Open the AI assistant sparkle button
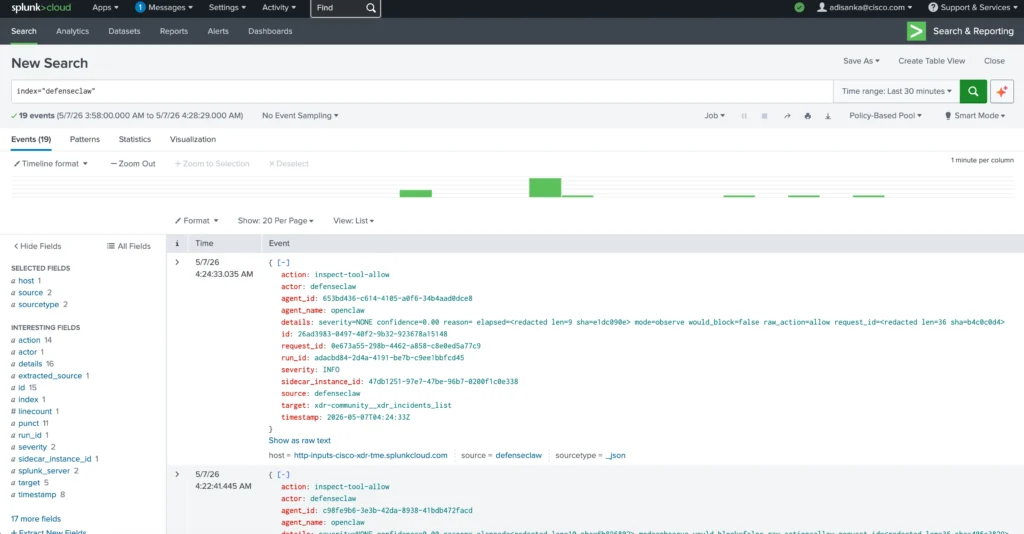Image resolution: width=1024 pixels, height=534 pixels. pos(1002,91)
